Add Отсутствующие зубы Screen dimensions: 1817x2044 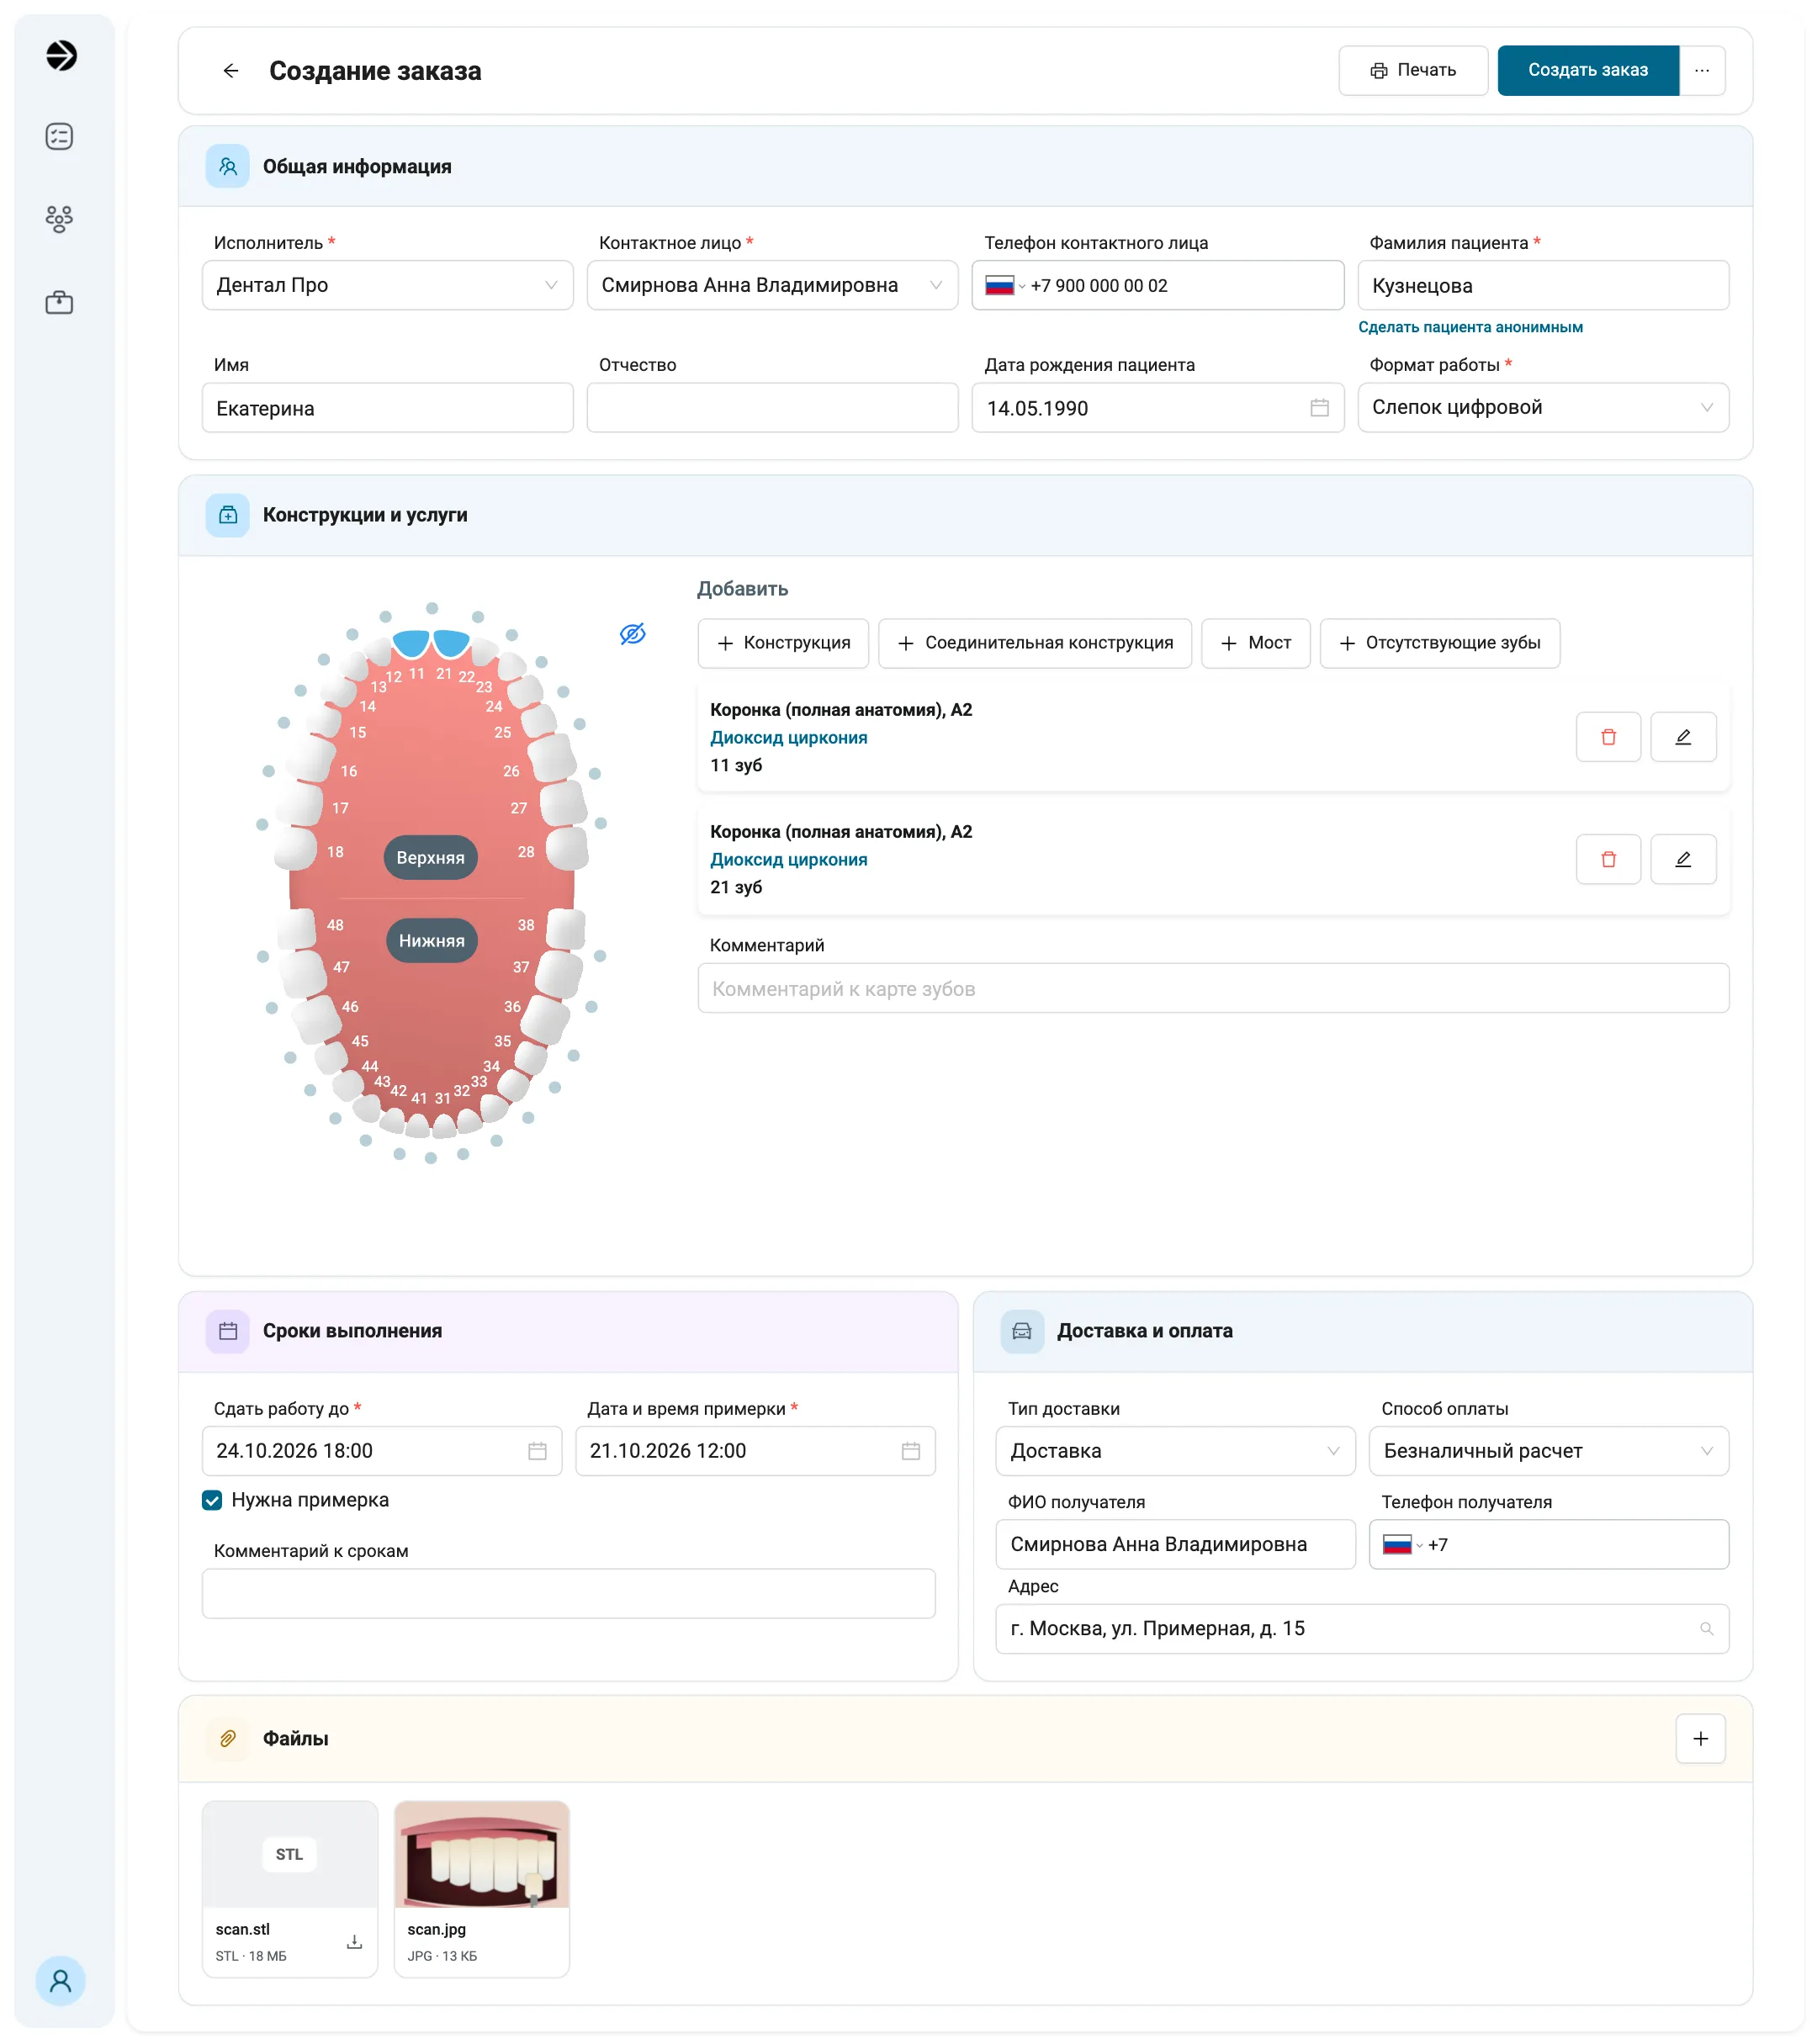[x=1439, y=643]
